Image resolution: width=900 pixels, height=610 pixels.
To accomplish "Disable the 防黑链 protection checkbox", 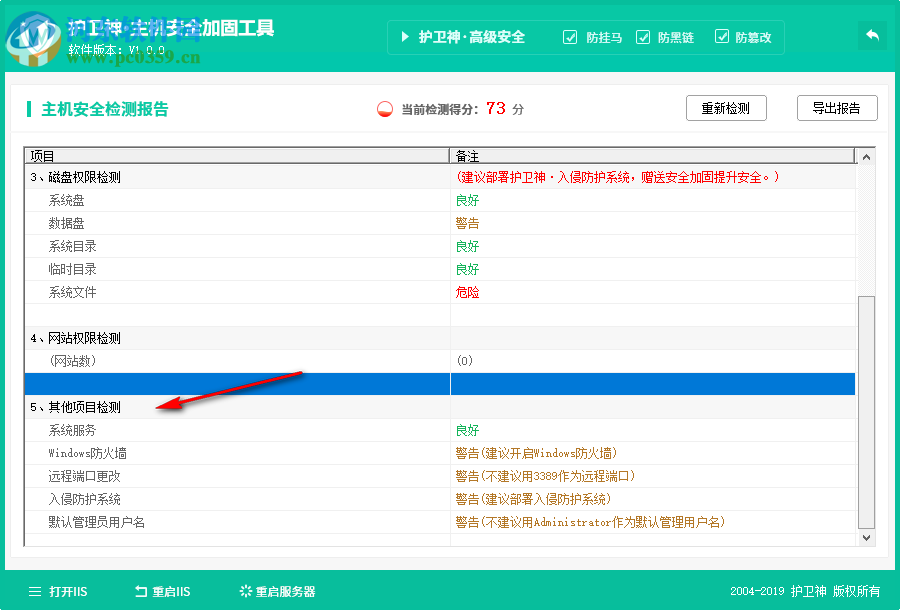I will 644,37.
